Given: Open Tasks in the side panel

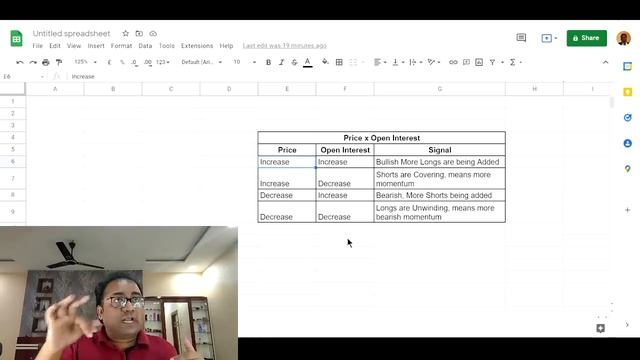Looking at the screenshot, I should point(627,118).
